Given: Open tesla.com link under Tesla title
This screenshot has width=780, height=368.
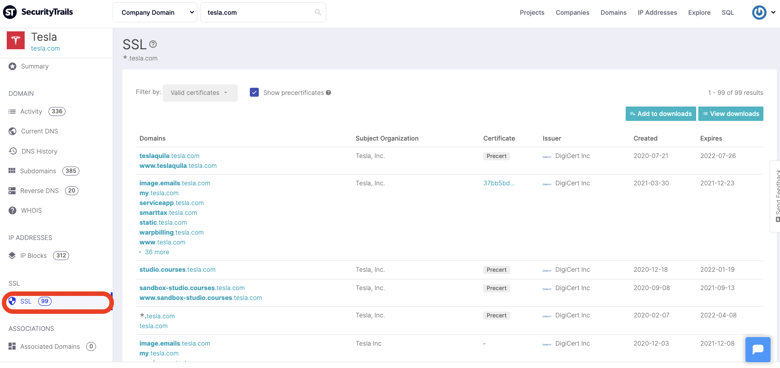Looking at the screenshot, I should [x=45, y=49].
